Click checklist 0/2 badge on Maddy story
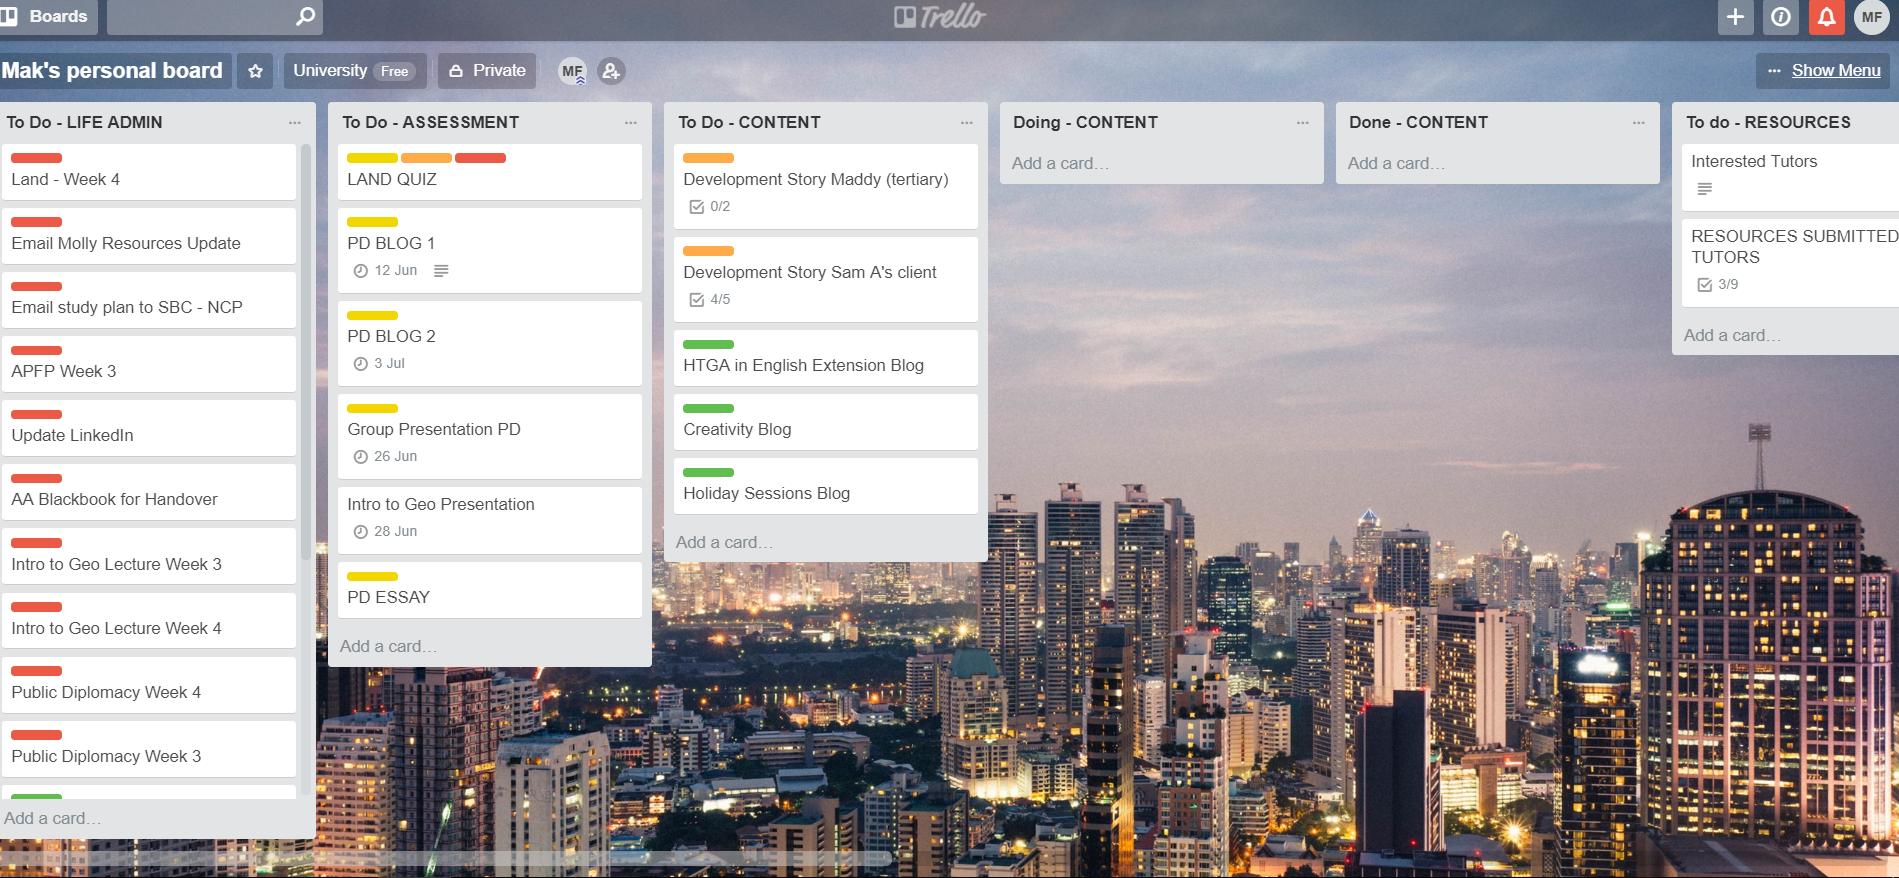Image resolution: width=1899 pixels, height=878 pixels. 710,207
